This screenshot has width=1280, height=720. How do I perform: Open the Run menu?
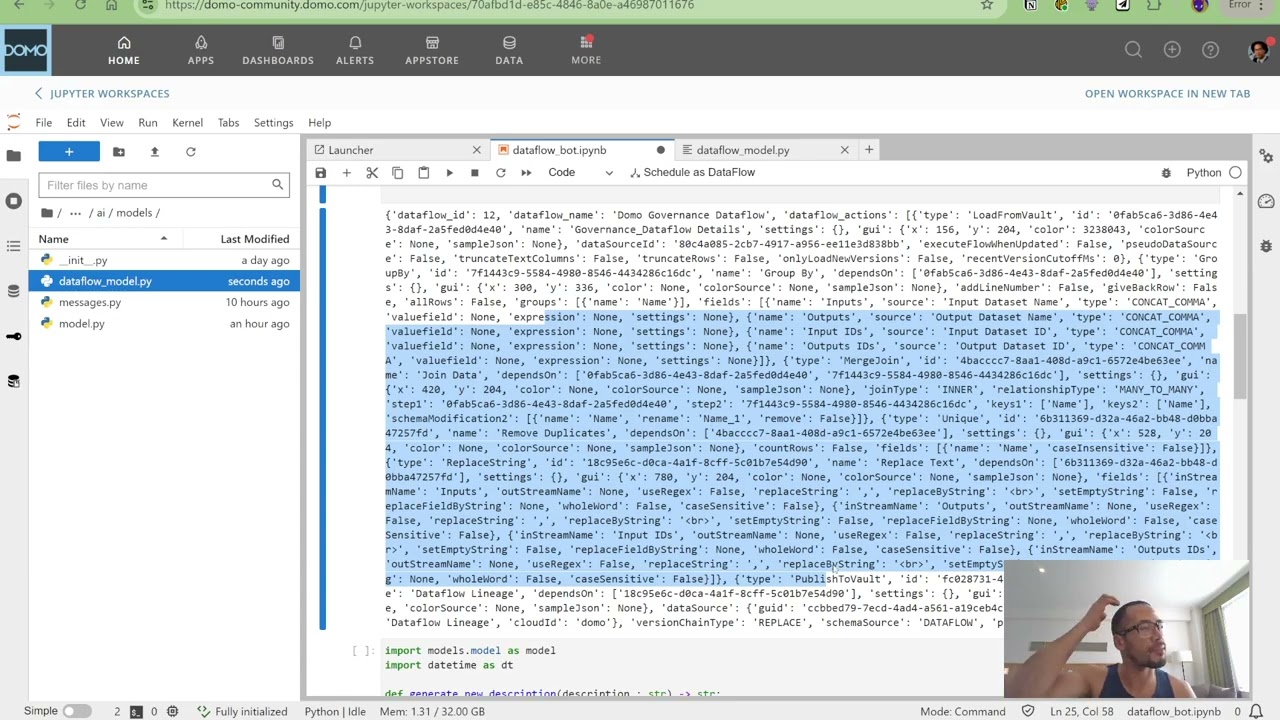tap(148, 123)
